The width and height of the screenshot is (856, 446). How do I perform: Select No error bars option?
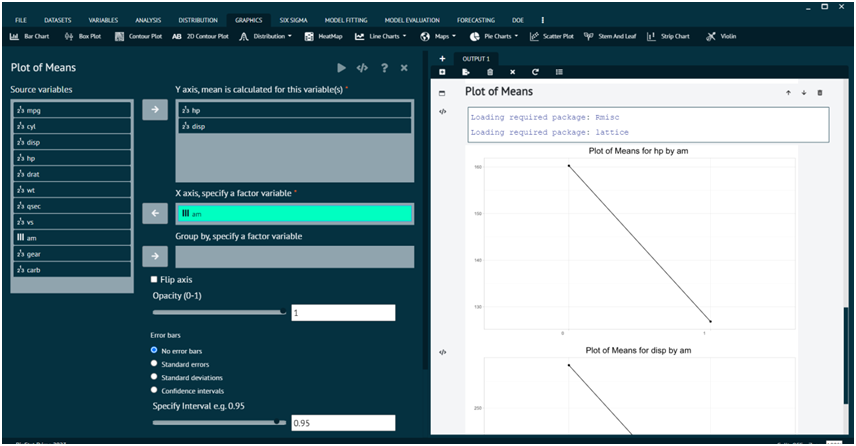(154, 350)
